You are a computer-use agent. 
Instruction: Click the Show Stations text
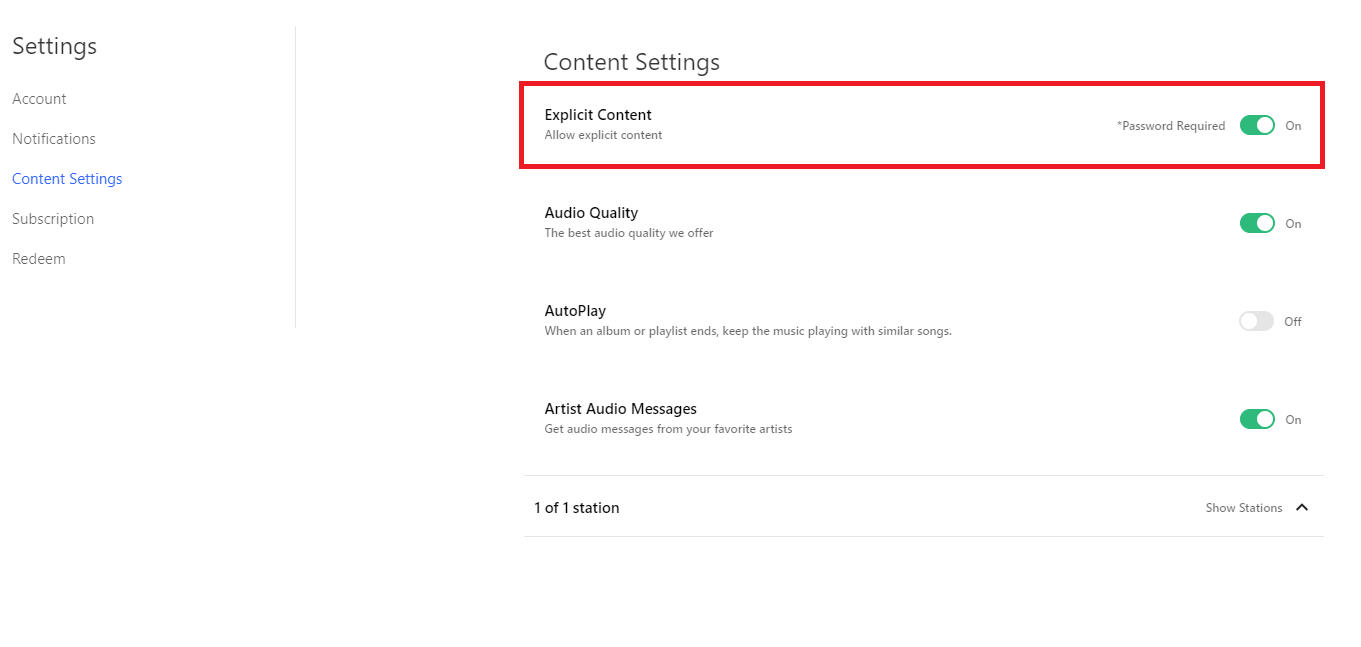click(x=1243, y=508)
